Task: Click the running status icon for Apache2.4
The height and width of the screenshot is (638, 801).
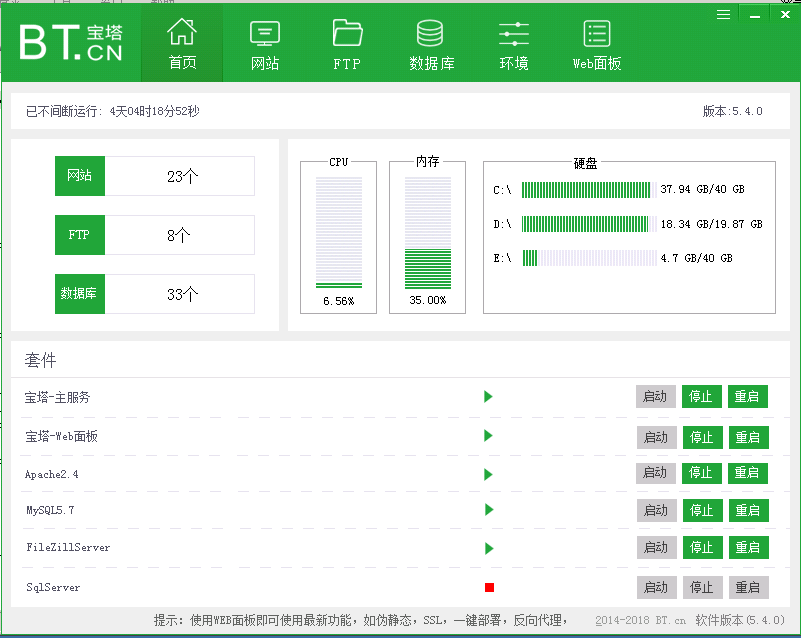Action: 488,475
